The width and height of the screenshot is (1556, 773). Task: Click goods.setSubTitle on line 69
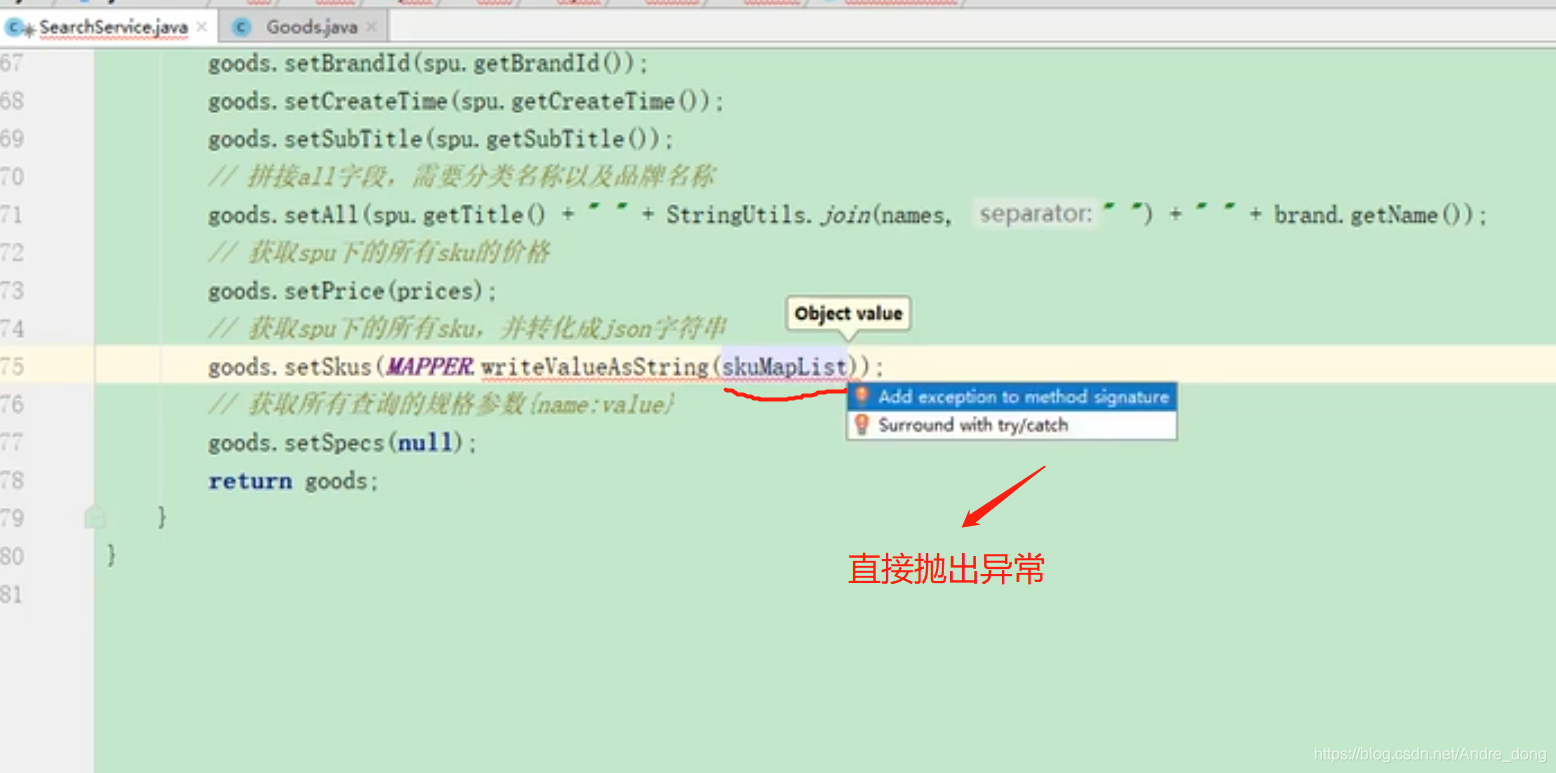318,140
